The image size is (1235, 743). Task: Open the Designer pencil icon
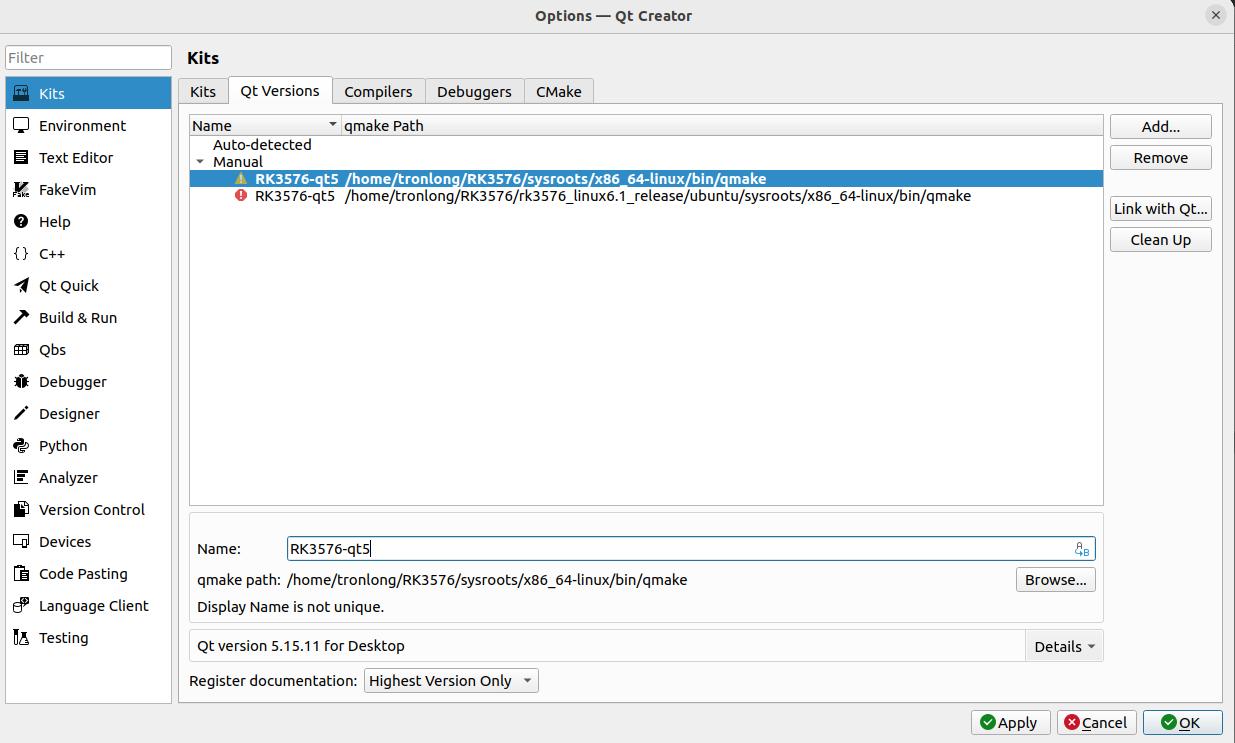point(20,414)
